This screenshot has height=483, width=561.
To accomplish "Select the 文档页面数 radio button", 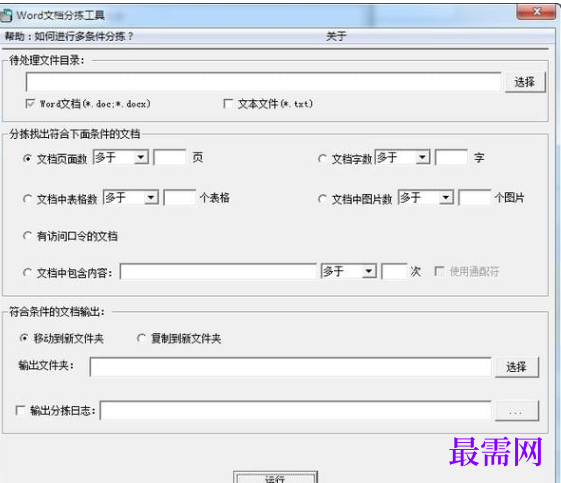I will pos(27,158).
